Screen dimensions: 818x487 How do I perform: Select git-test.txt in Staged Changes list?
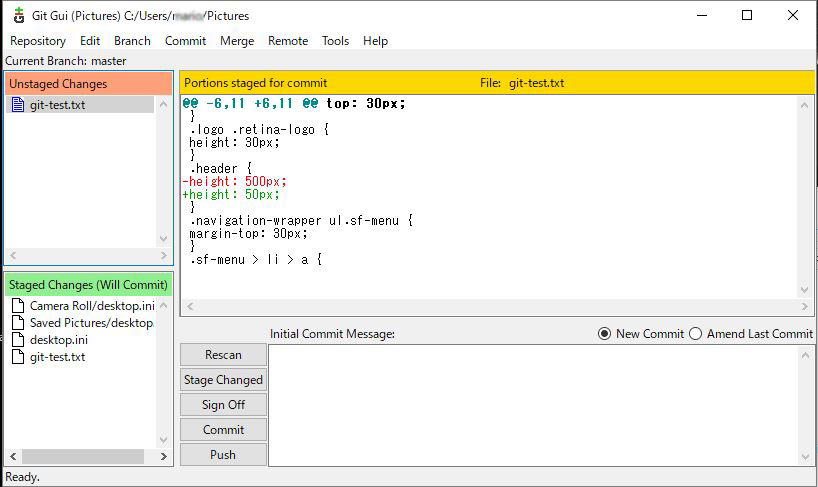point(57,357)
